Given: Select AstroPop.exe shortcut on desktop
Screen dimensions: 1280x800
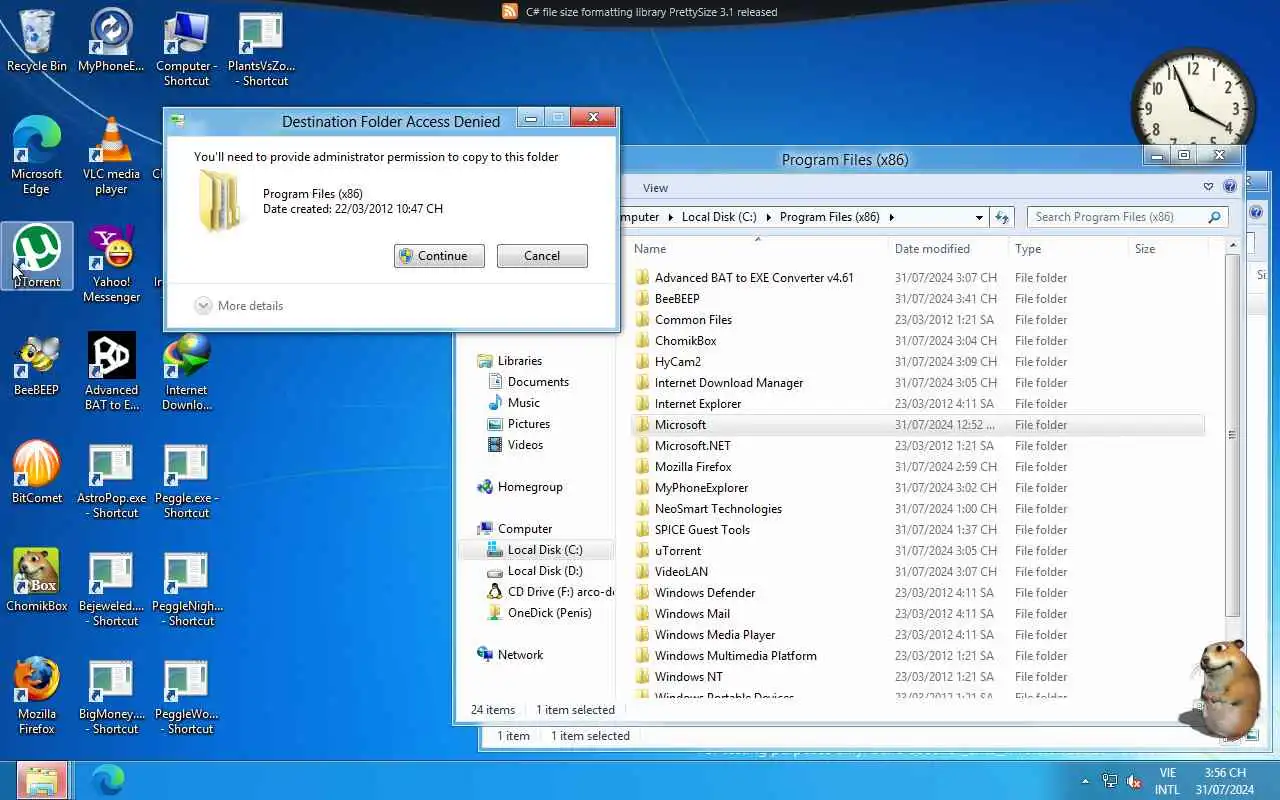Looking at the screenshot, I should click(111, 479).
